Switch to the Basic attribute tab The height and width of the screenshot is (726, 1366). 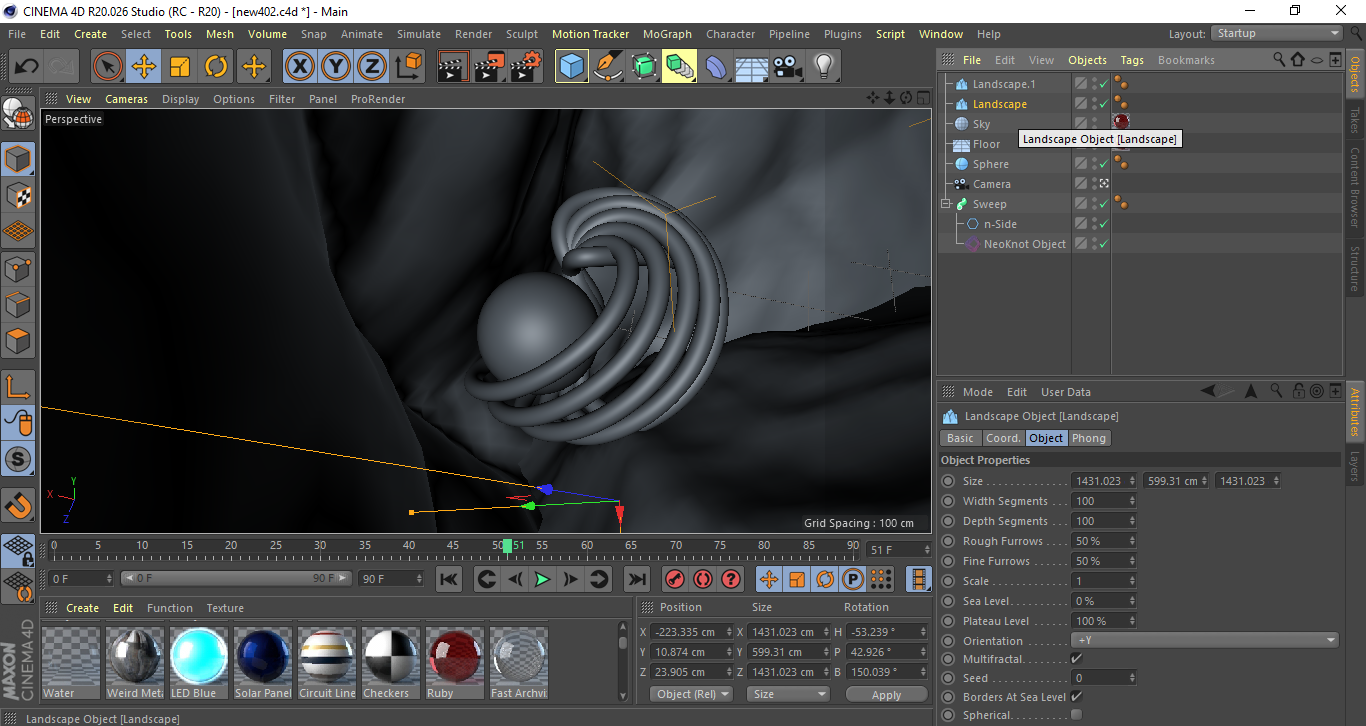[960, 438]
